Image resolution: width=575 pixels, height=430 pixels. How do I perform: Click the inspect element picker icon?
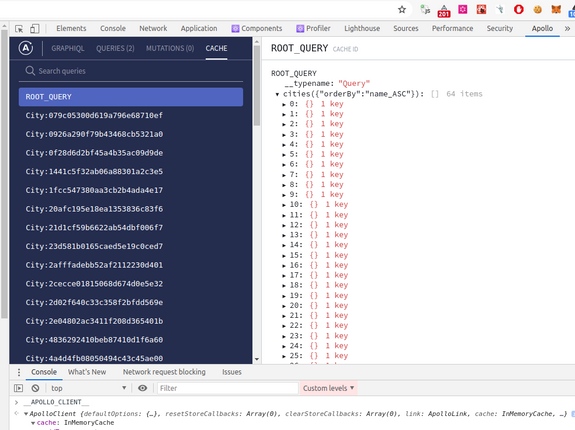point(19,29)
